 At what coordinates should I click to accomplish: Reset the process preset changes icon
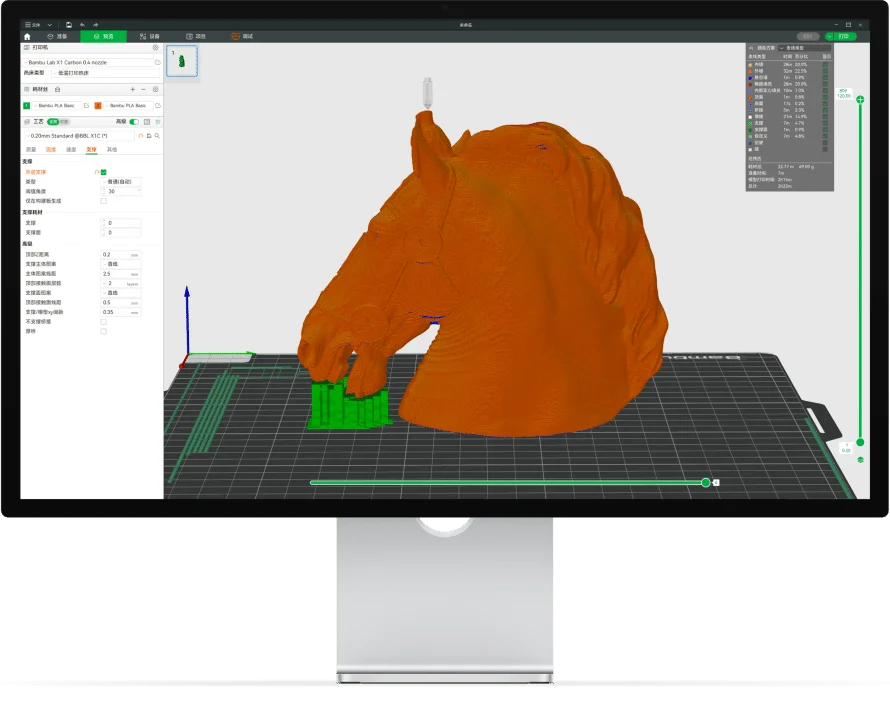coord(141,136)
